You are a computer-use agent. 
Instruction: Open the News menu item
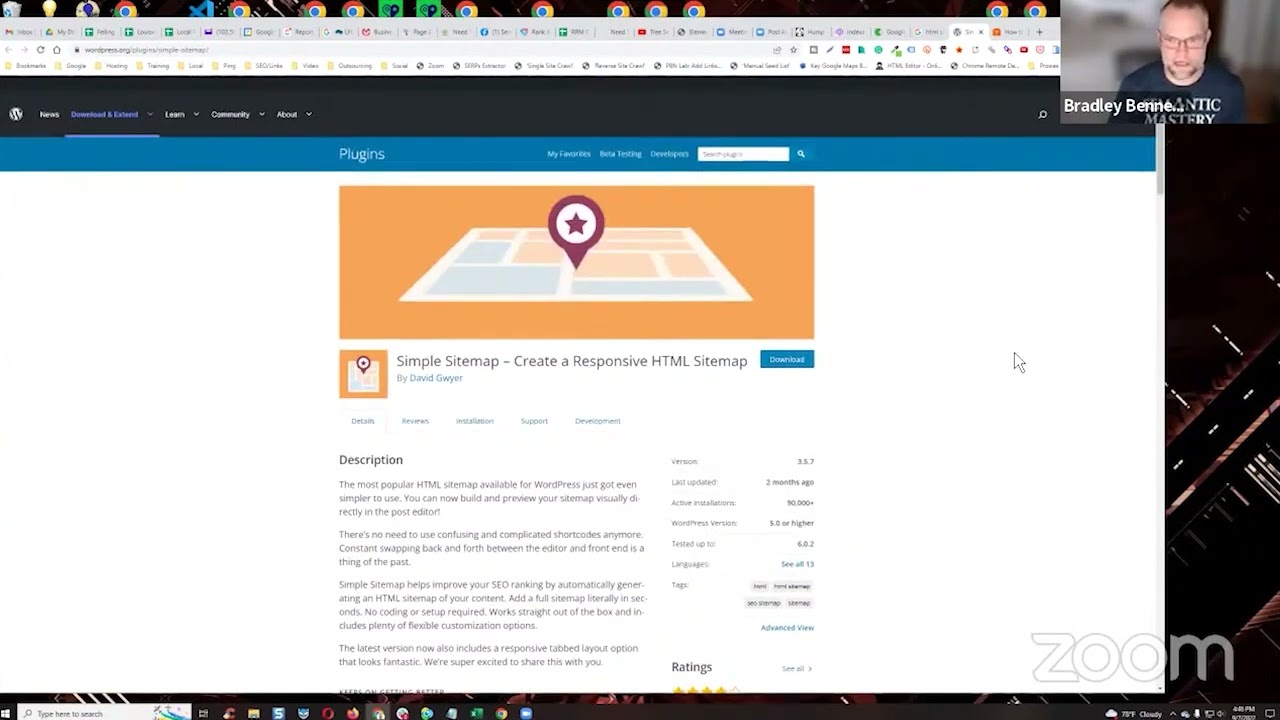[x=49, y=114]
